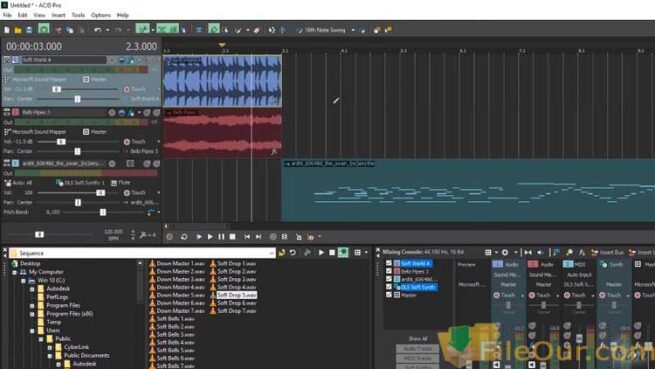Toggle Bells Pipes 3 checkbox in Mixing Console

(x=389, y=271)
